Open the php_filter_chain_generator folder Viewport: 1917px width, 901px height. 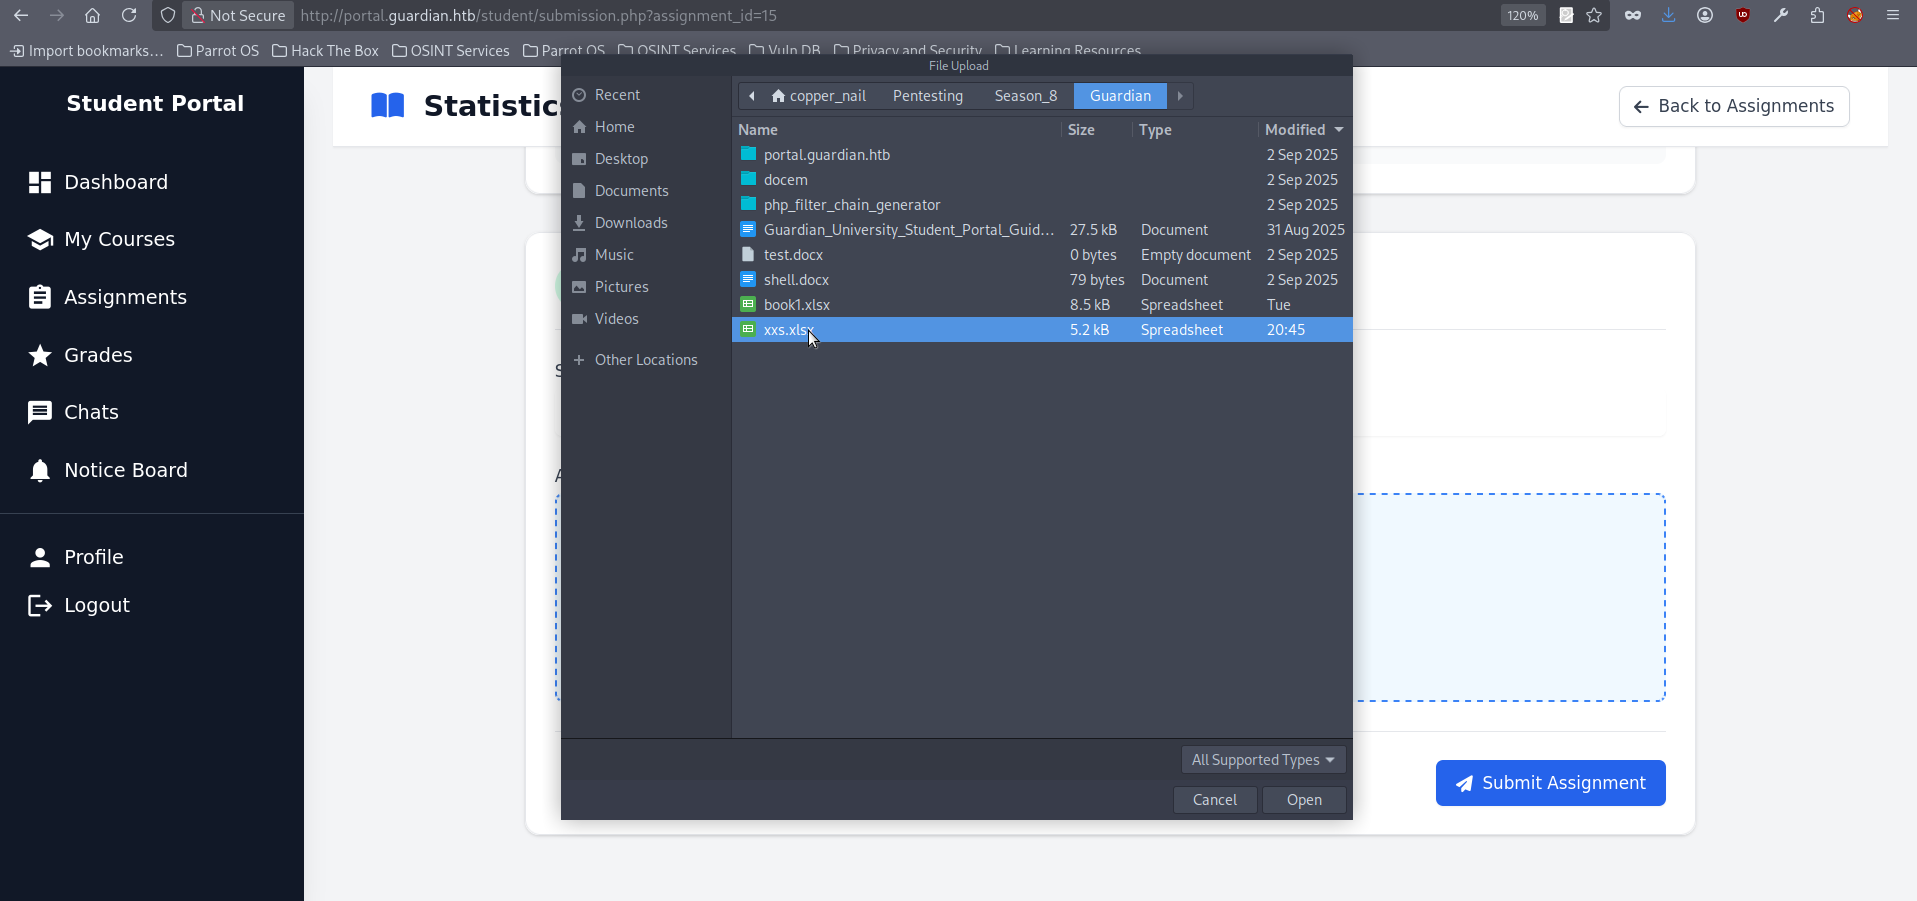click(x=851, y=205)
